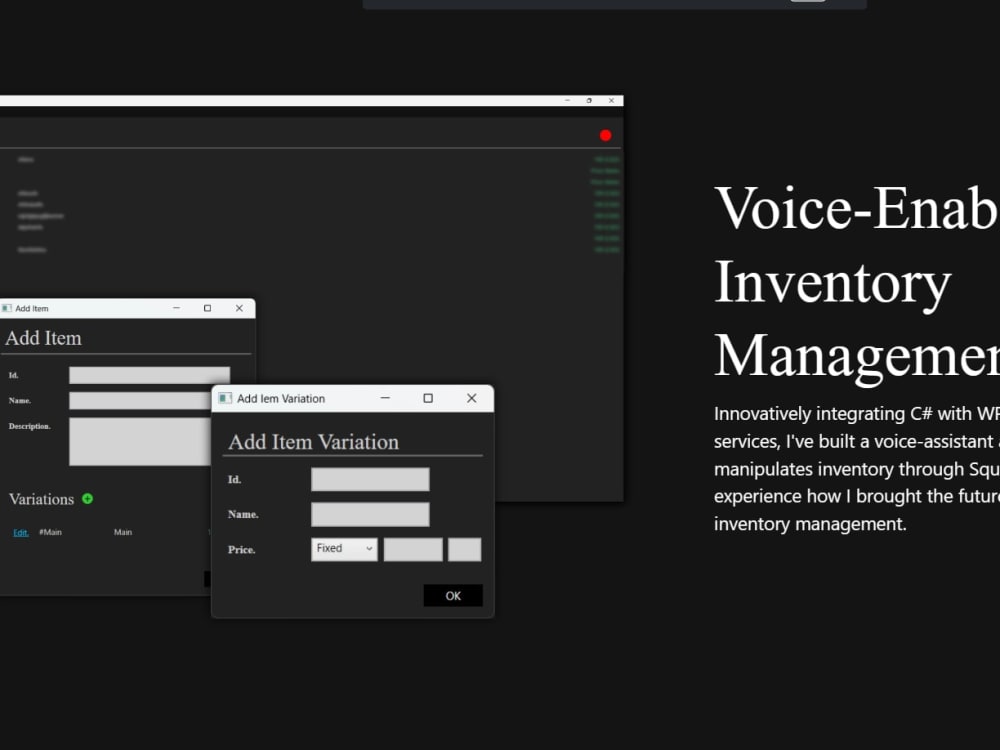This screenshot has width=1000, height=750.
Task: Click the Variations heading text
Action: 41,499
